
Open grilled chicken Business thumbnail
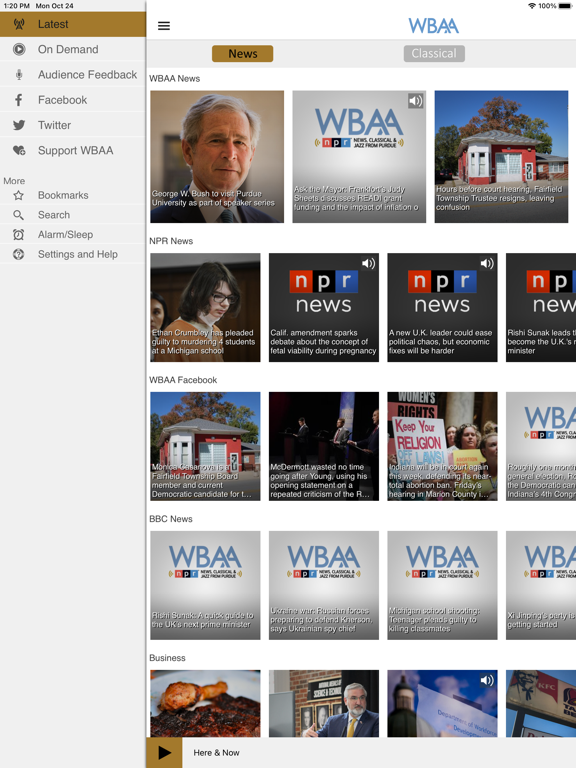point(205,703)
